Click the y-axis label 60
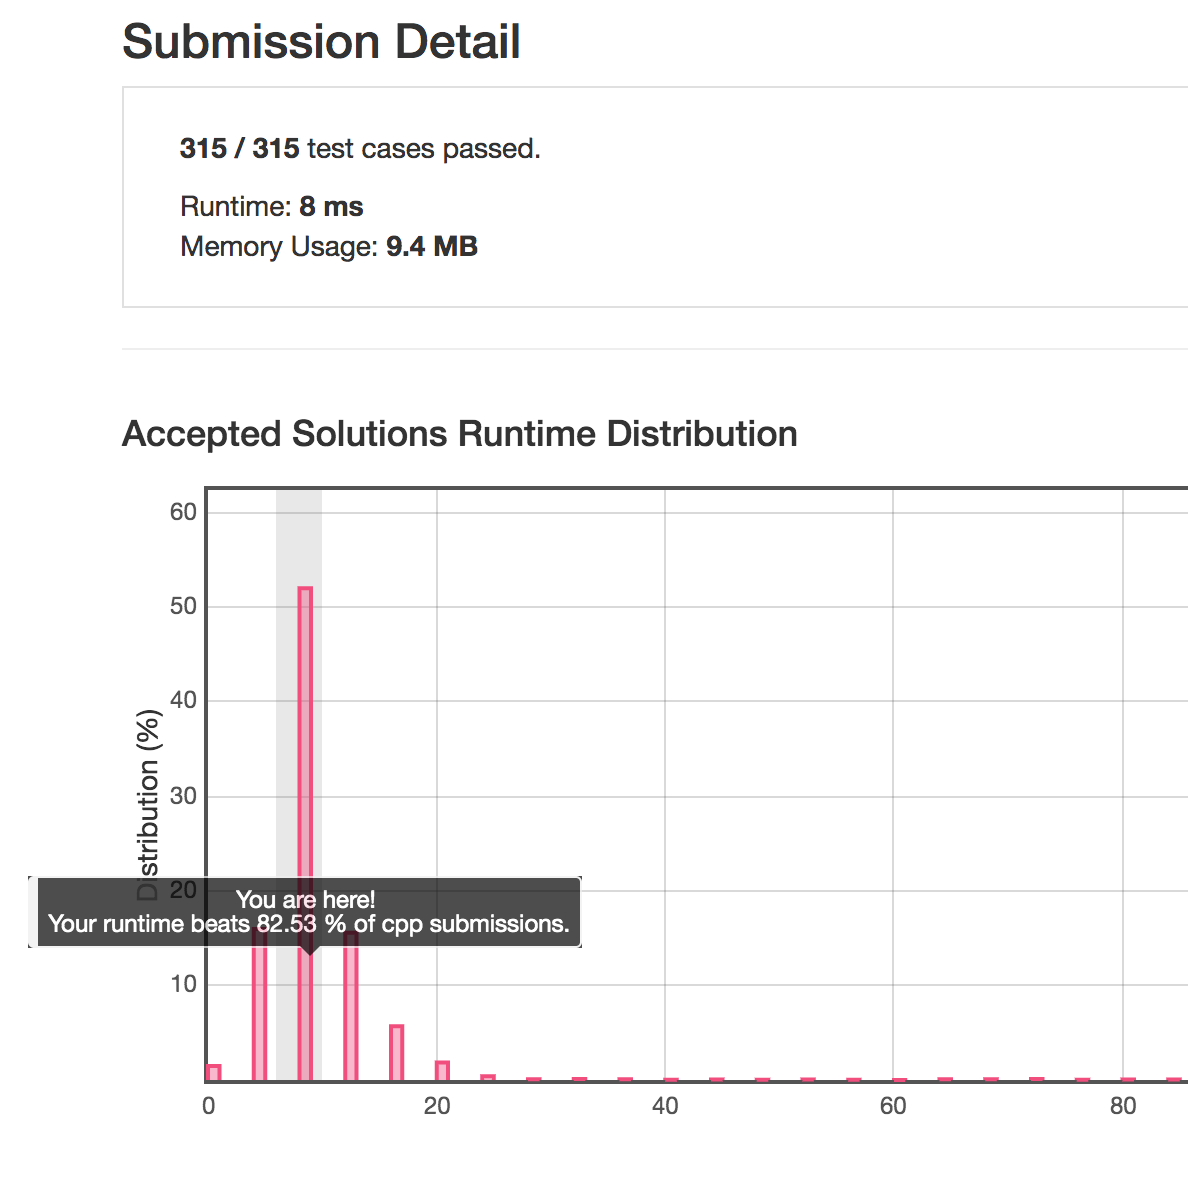This screenshot has width=1188, height=1178. tap(183, 512)
